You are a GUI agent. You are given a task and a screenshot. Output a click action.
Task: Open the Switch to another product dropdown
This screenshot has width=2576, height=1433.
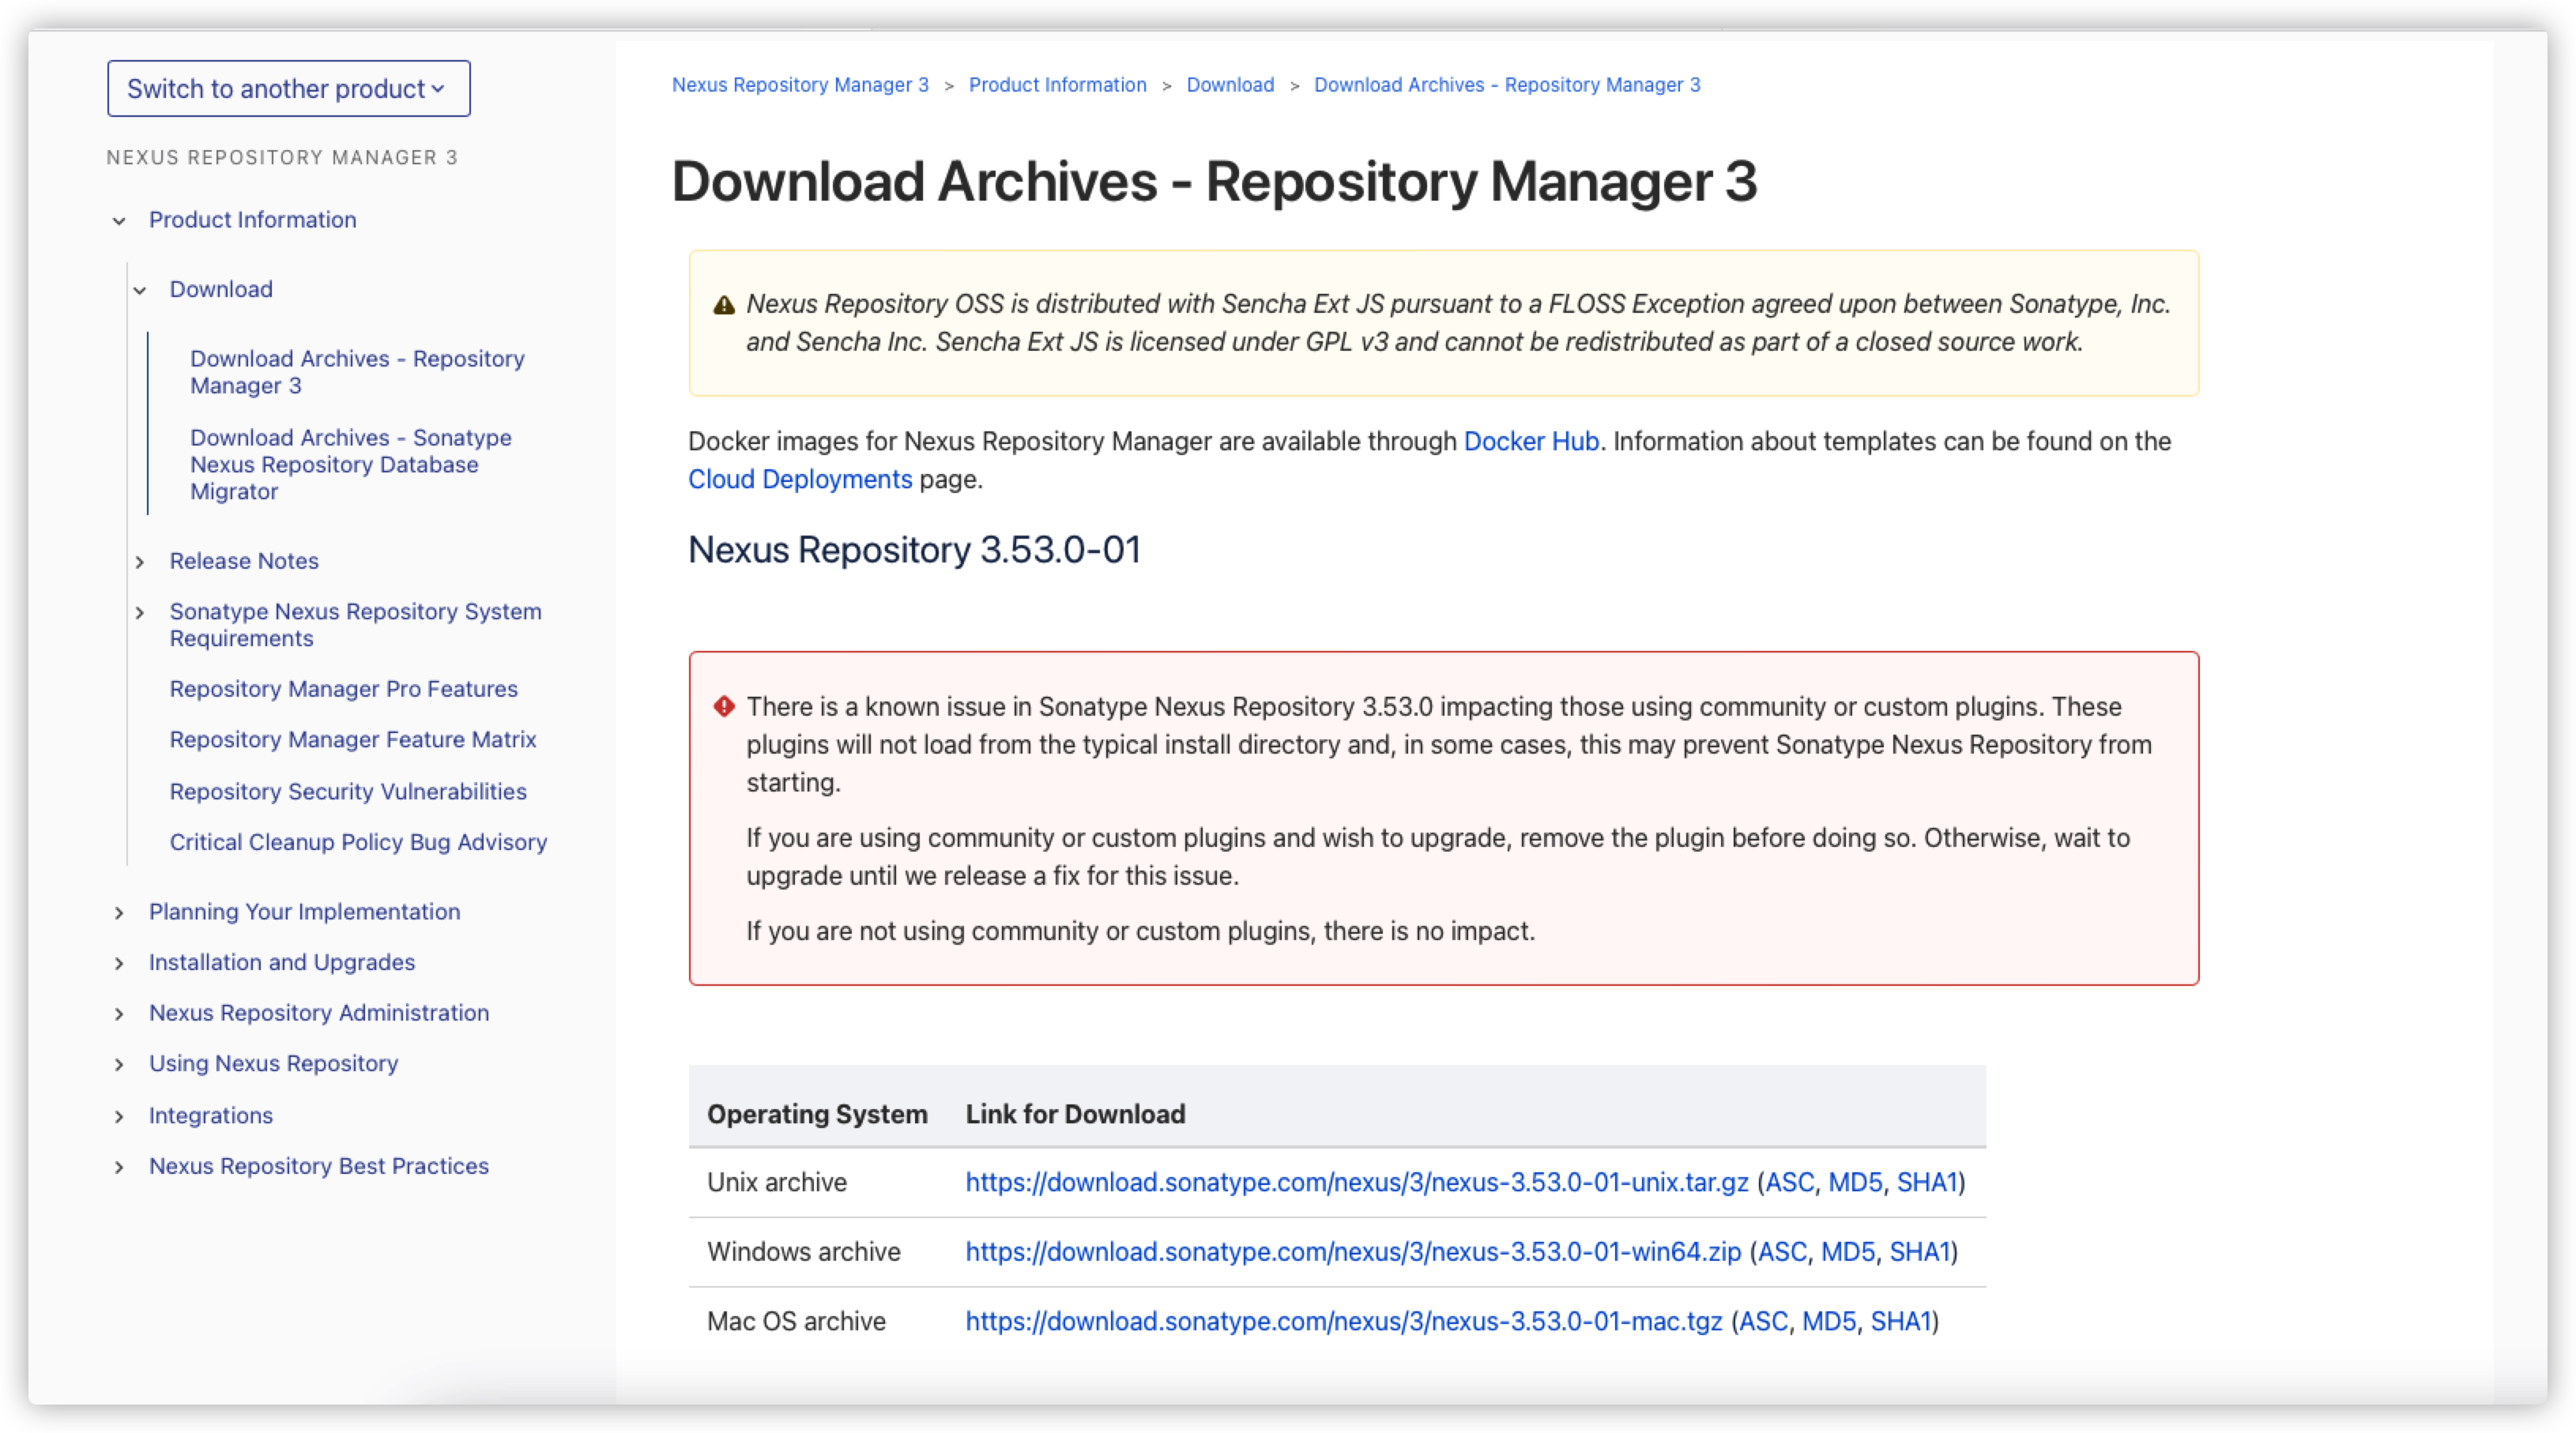288,88
